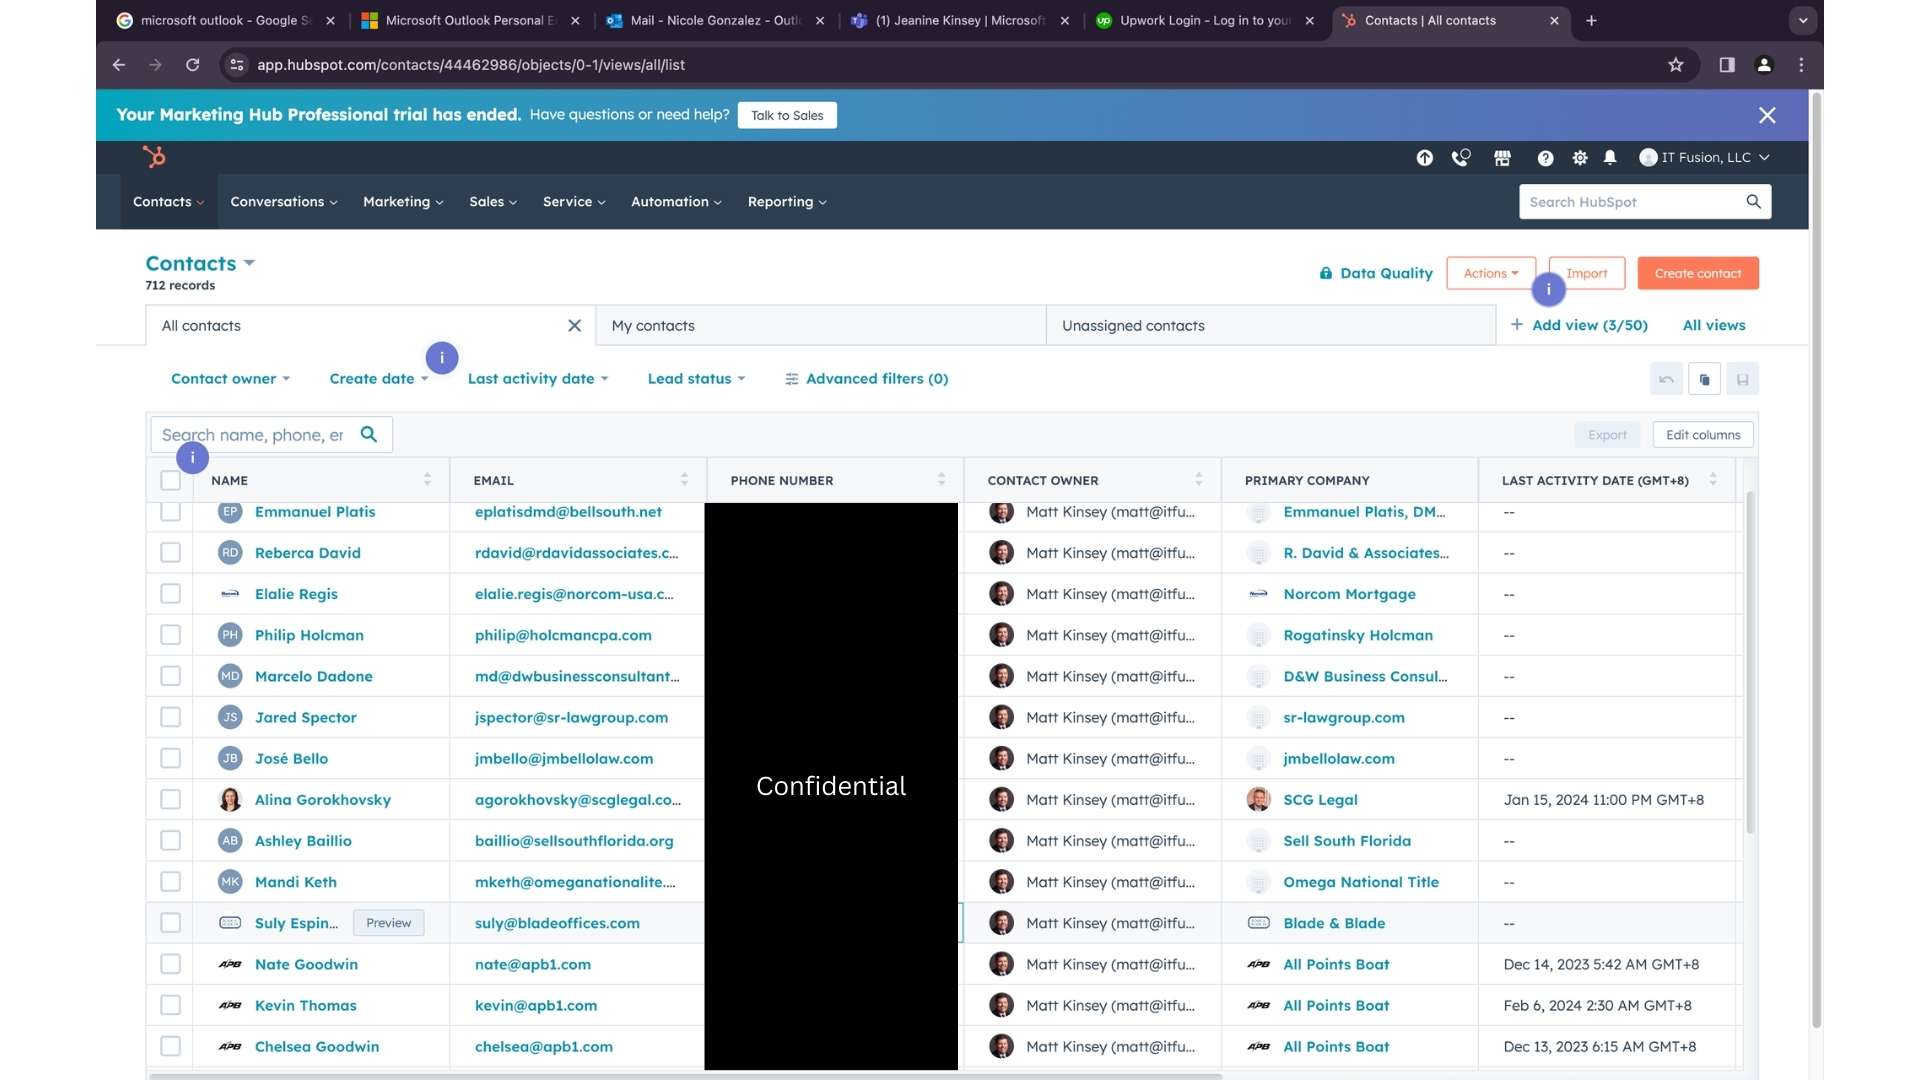Select the Marcelo Dadone row checkbox

pos(171,676)
